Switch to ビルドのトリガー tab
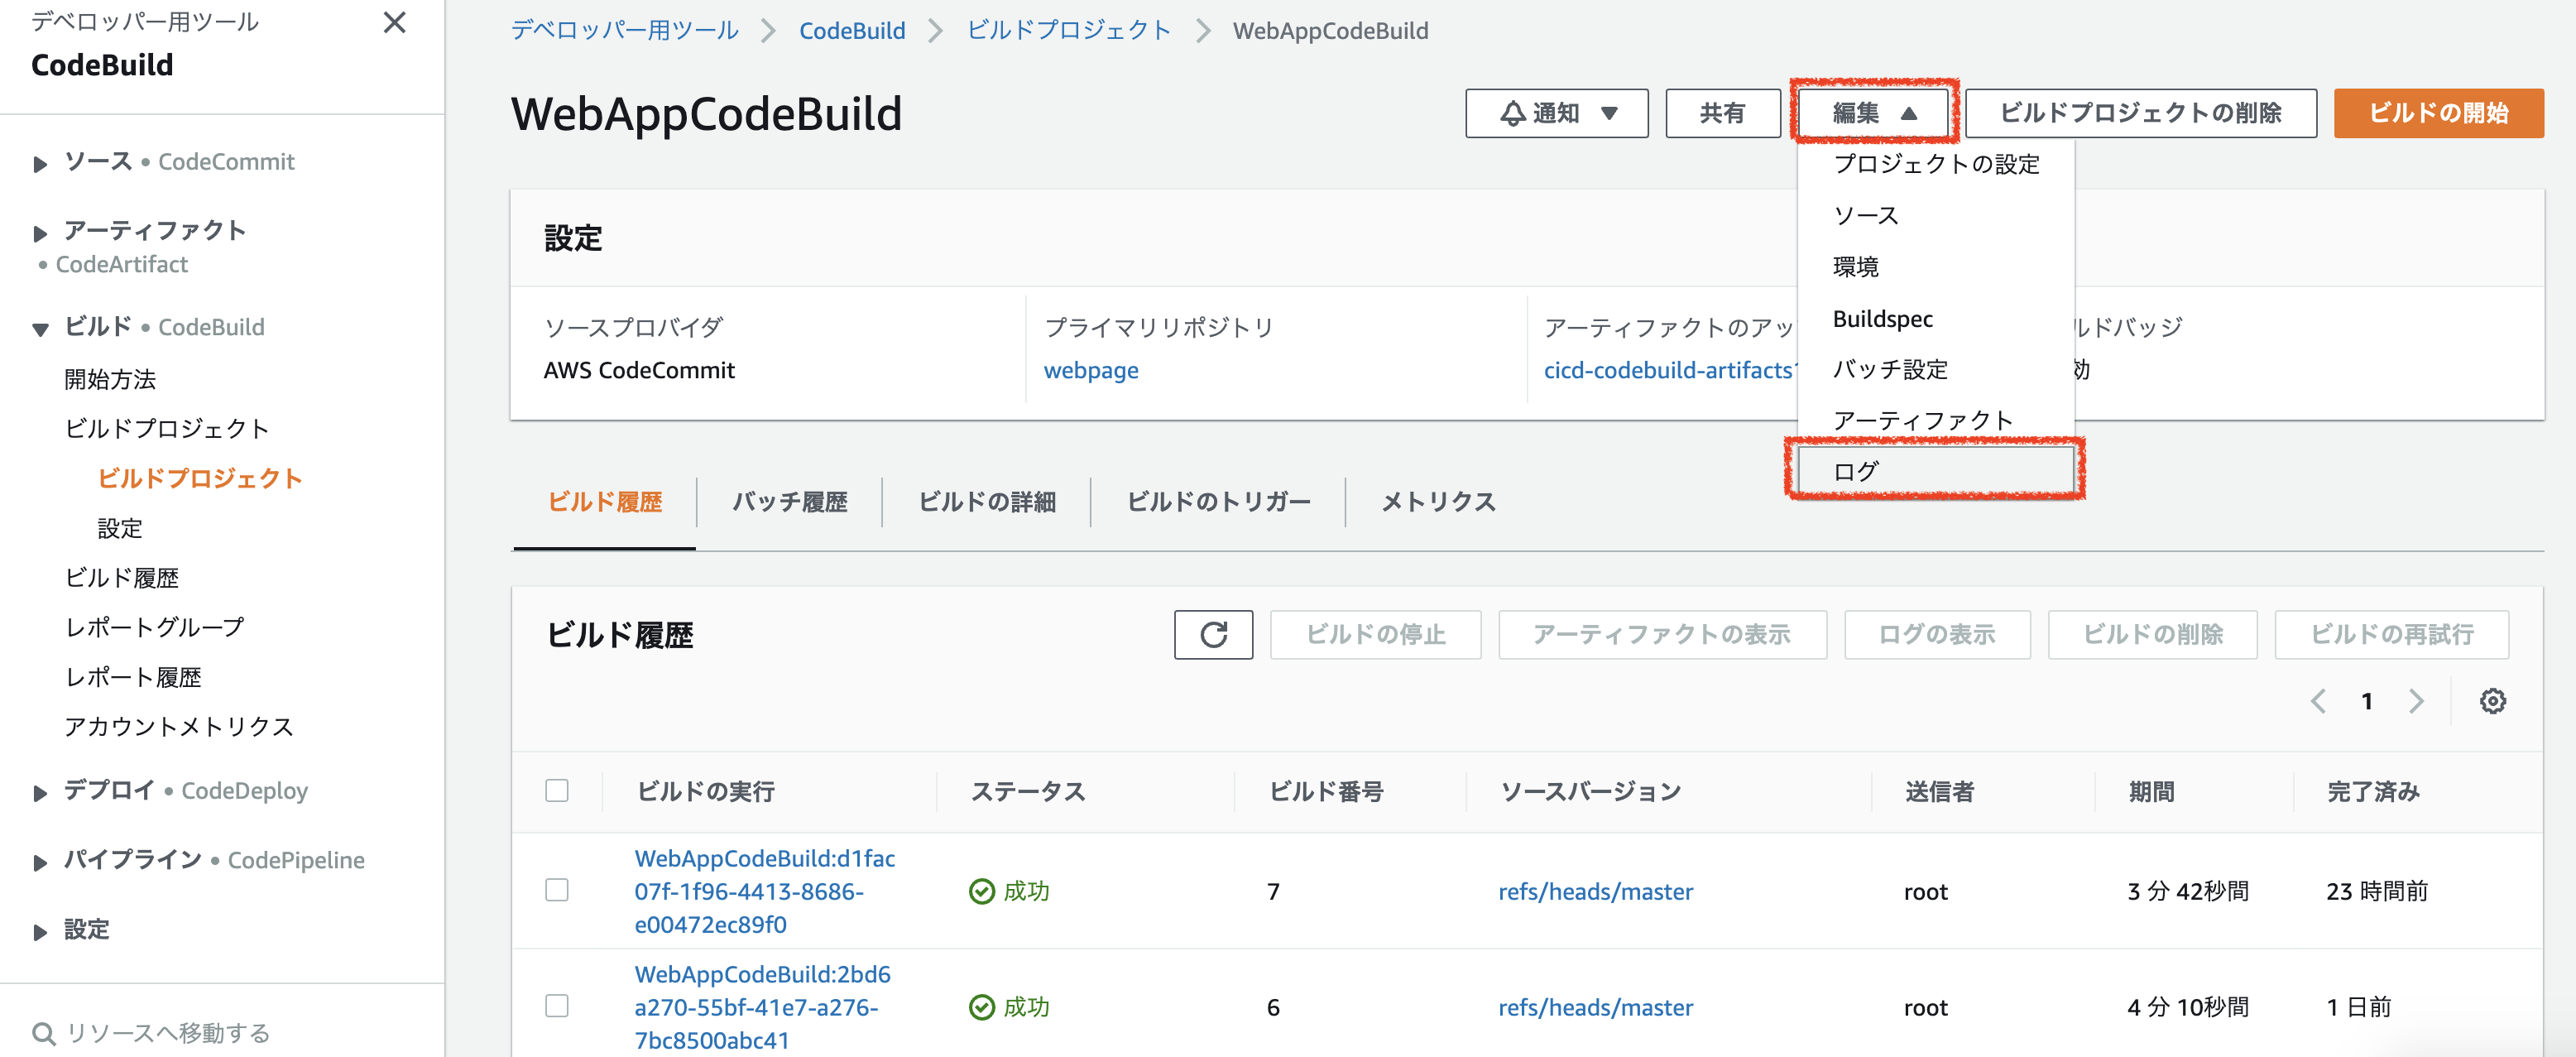Image resolution: width=2576 pixels, height=1057 pixels. coord(1218,502)
